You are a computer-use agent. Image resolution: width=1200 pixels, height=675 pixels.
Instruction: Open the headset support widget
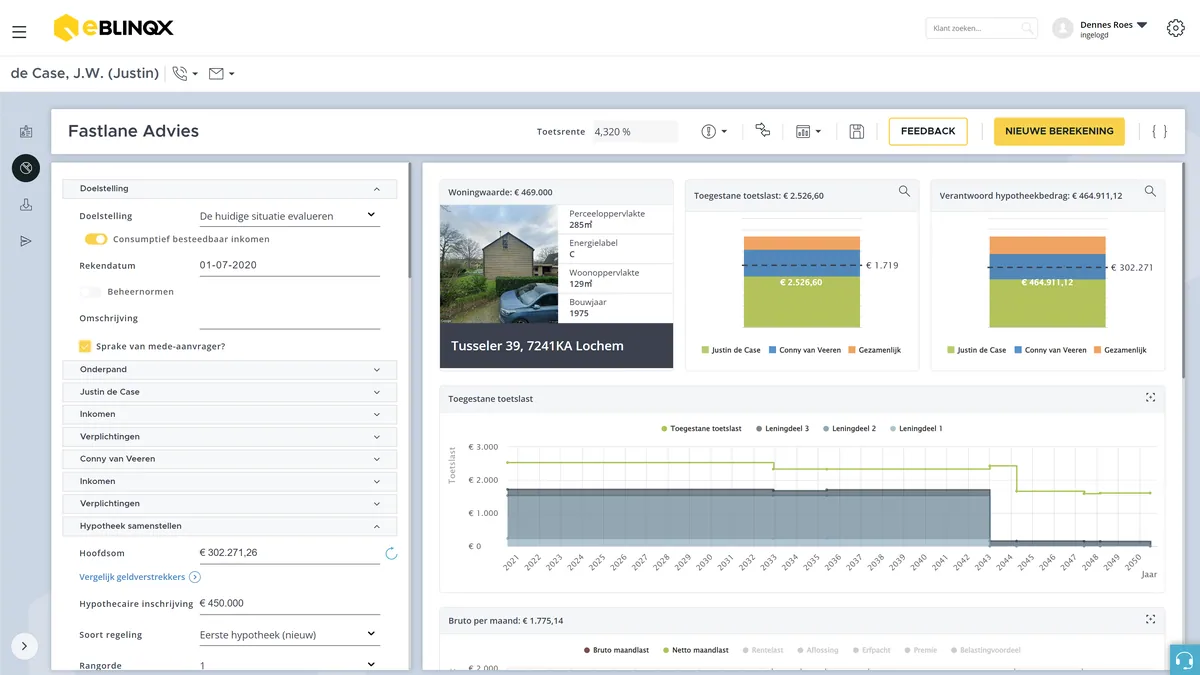pos(1185,660)
